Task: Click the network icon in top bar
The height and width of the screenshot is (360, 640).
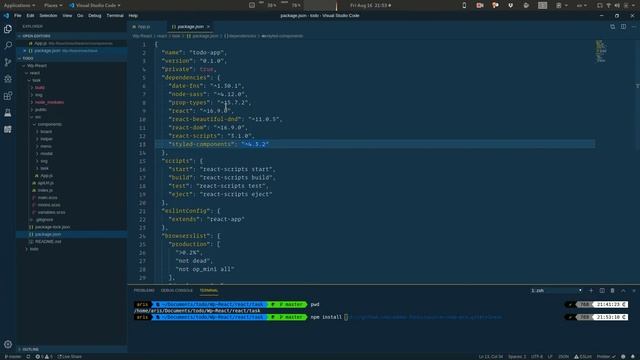Action: [609, 5]
